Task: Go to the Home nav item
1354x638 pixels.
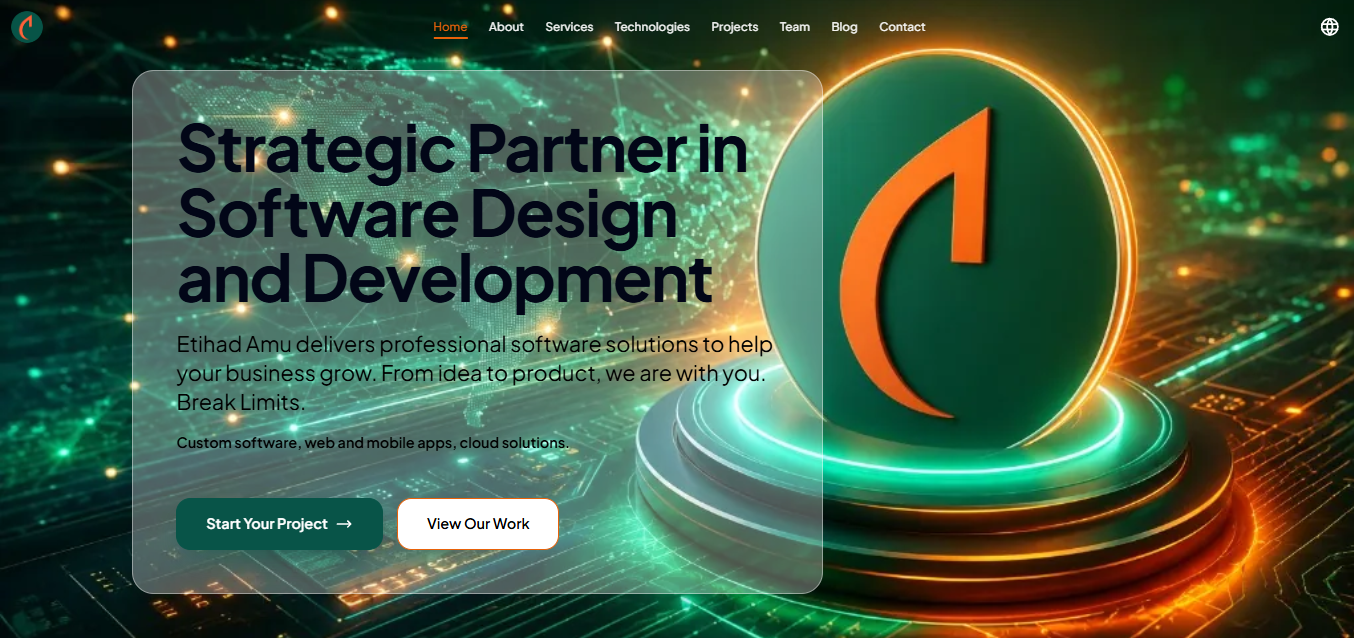Action: (x=450, y=27)
